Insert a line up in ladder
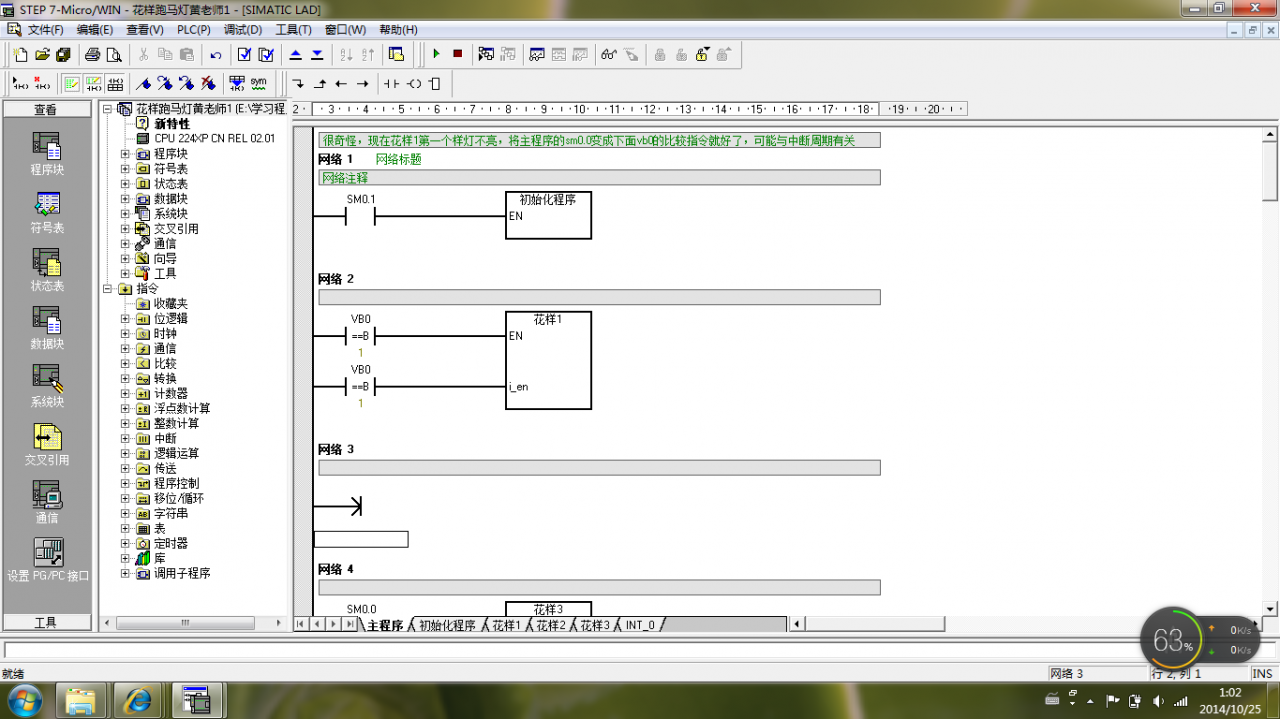Viewport: 1280px width, 719px height. [320, 83]
